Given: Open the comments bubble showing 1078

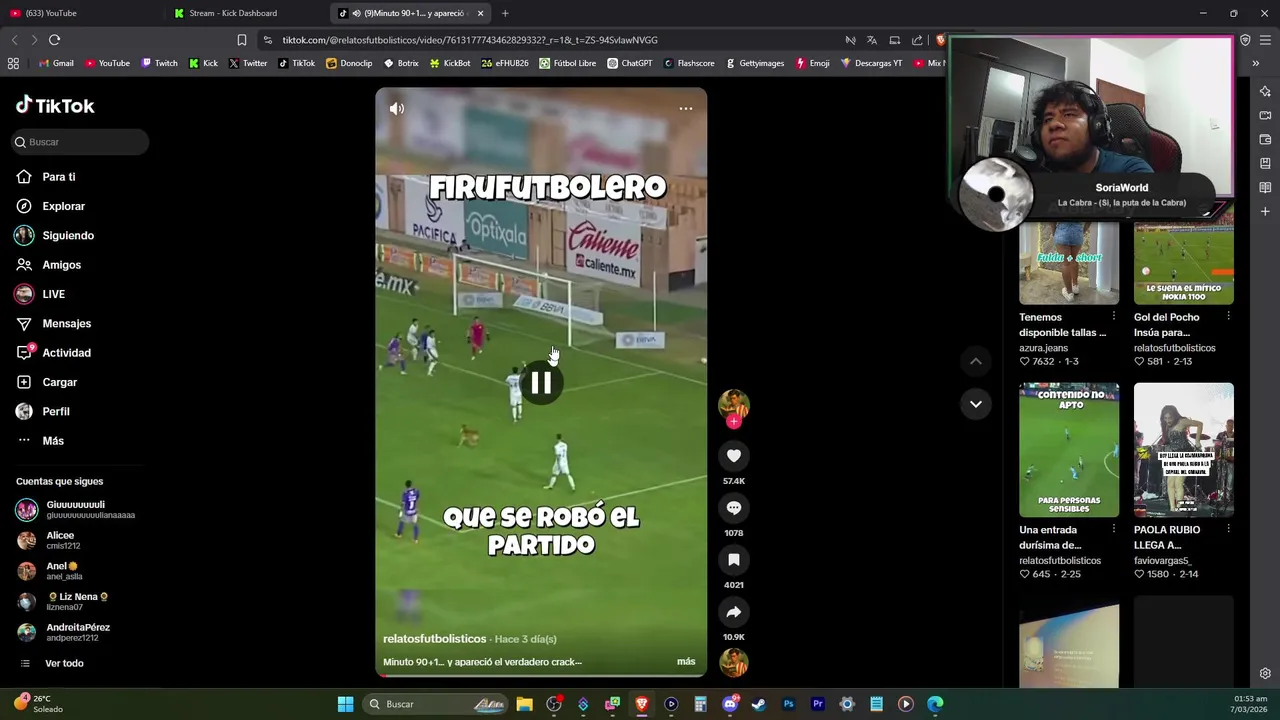Looking at the screenshot, I should click(x=733, y=508).
